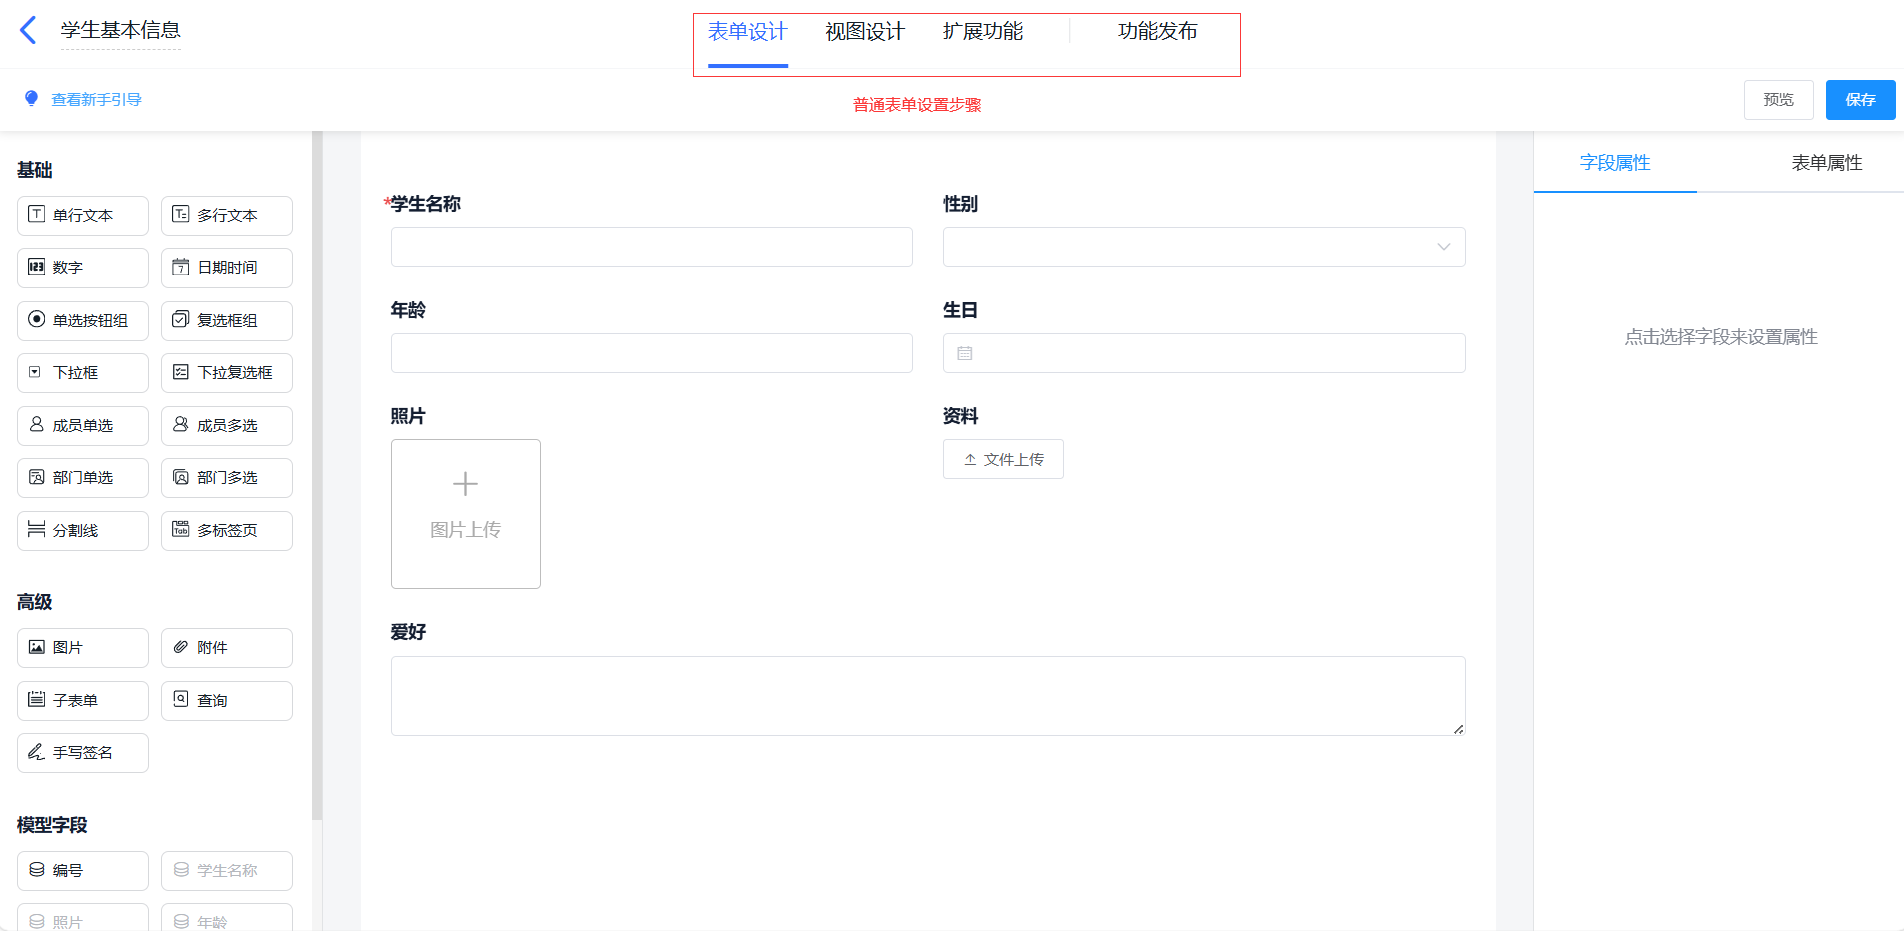The image size is (1904, 931).
Task: Add the advanced 图片 component
Action: point(83,648)
